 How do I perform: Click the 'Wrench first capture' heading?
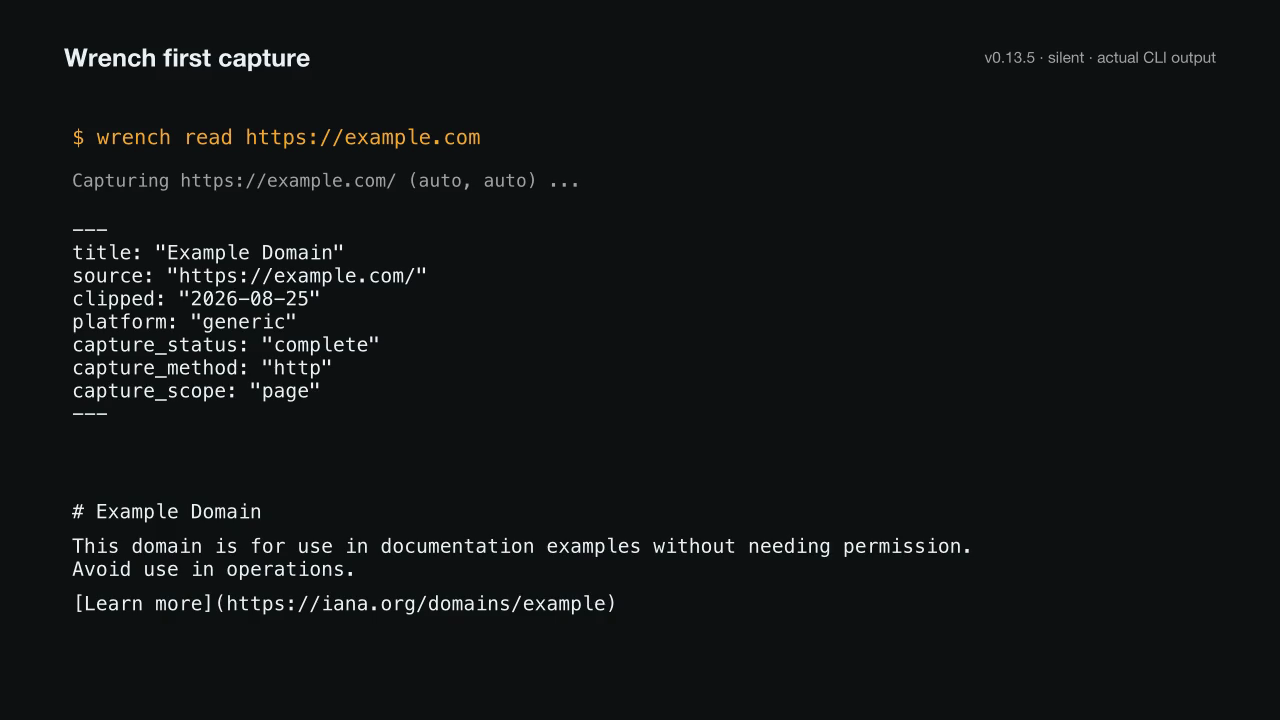tap(187, 58)
